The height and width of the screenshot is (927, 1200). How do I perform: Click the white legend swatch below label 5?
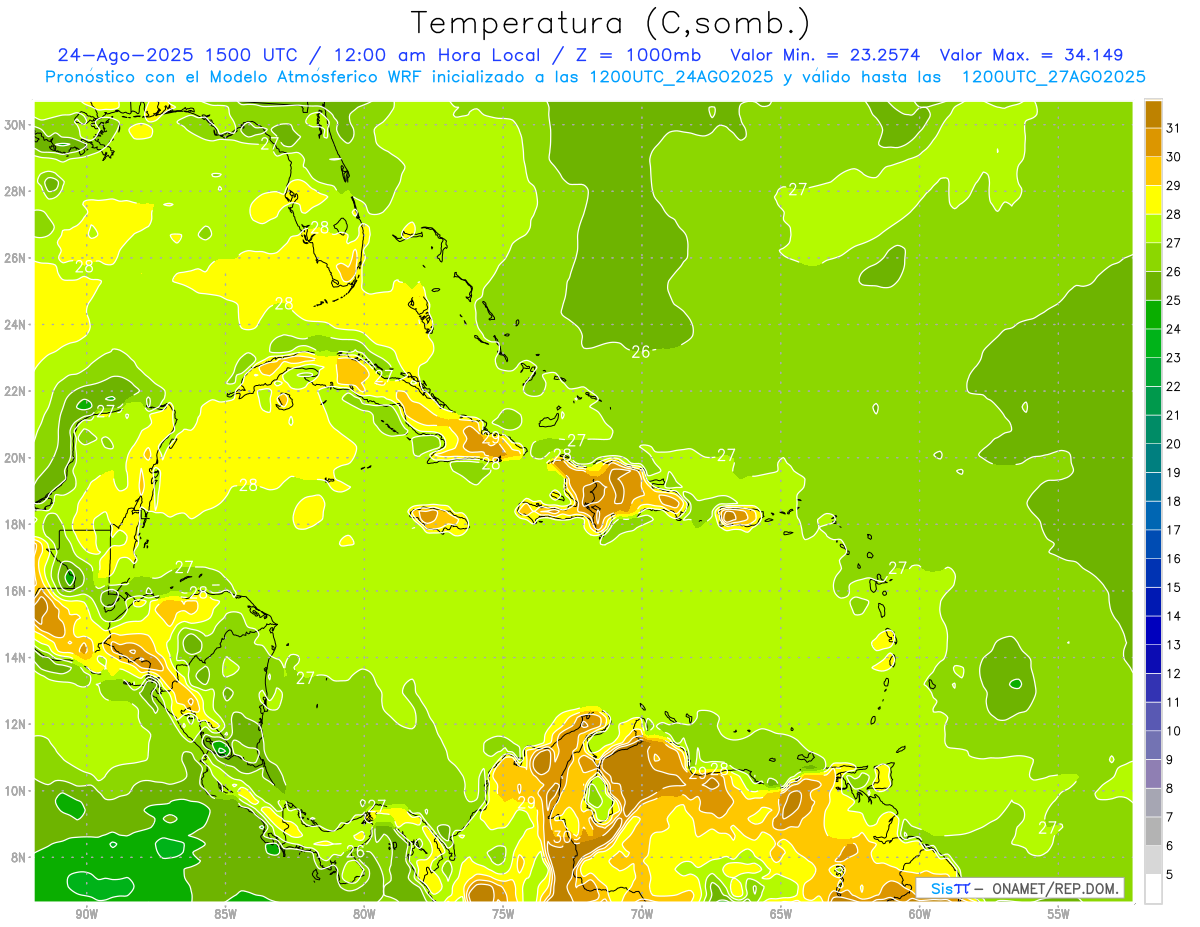coord(1153,888)
